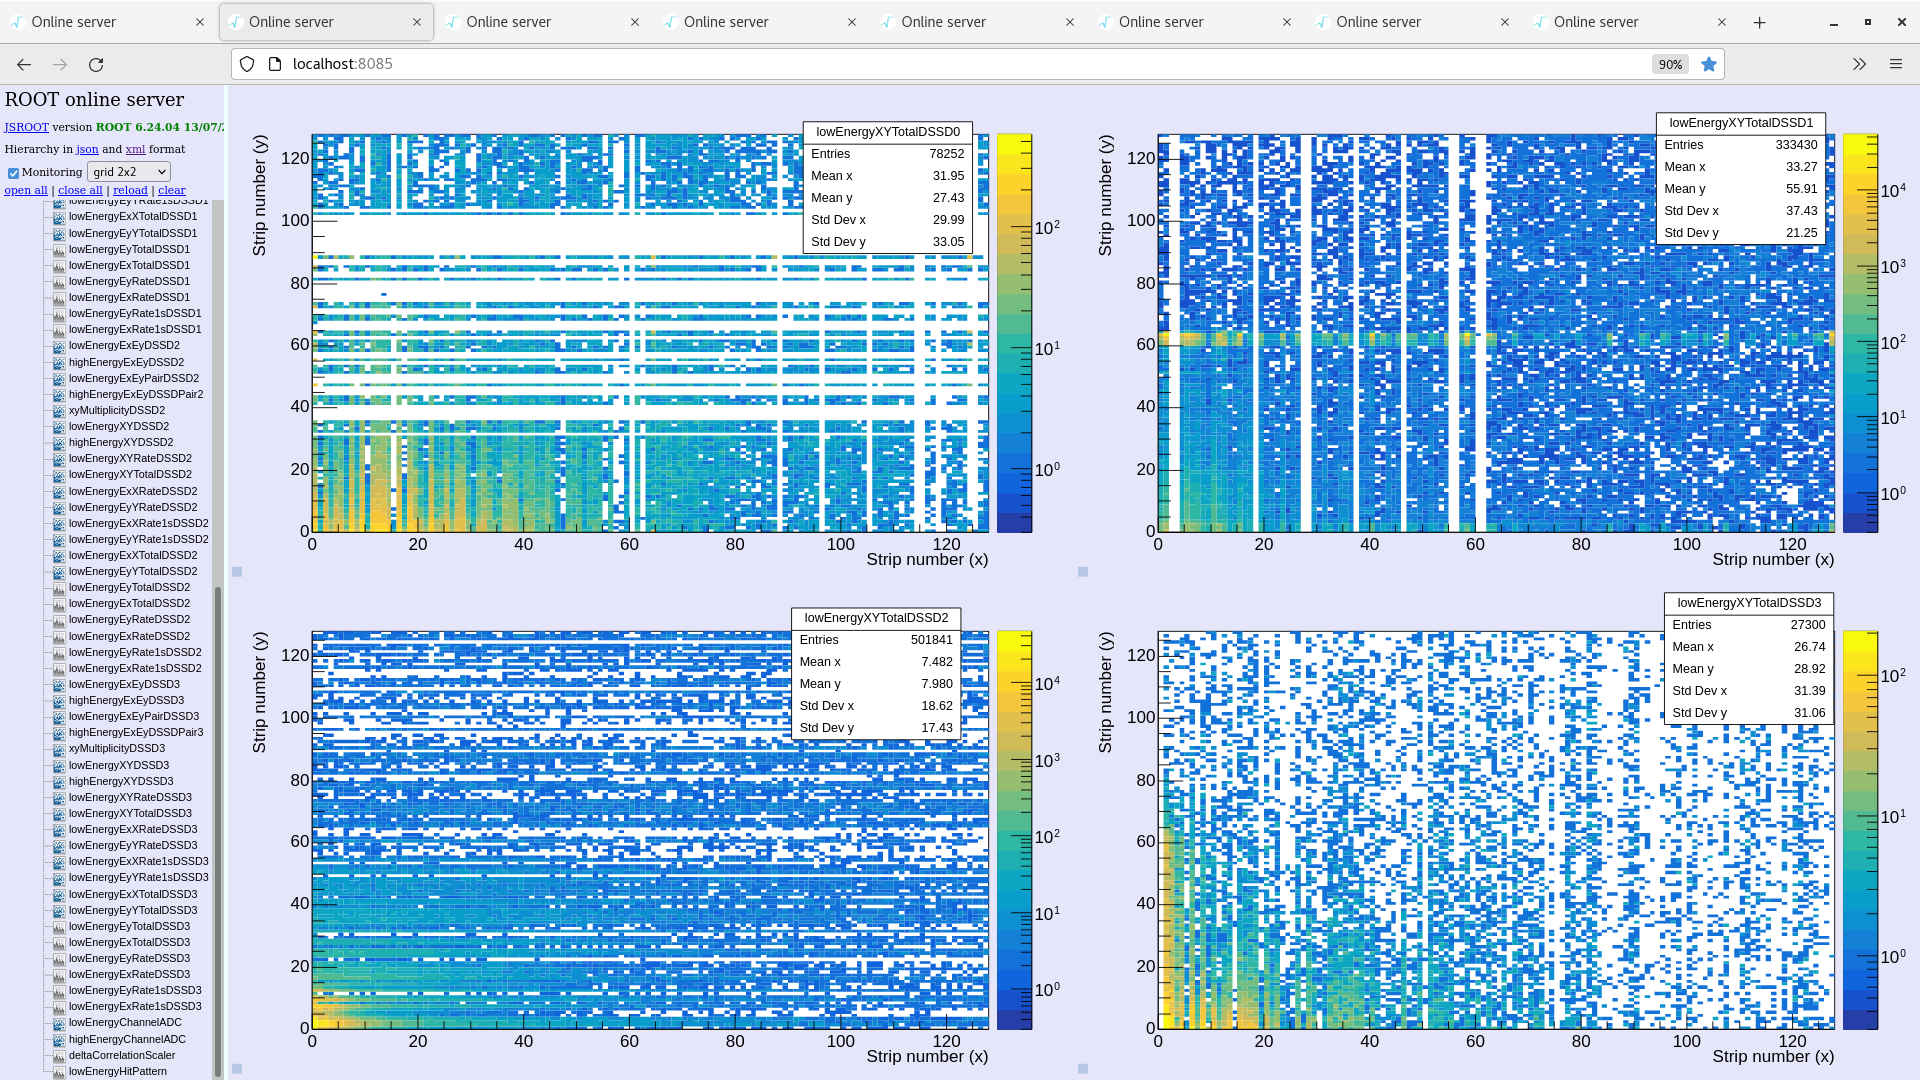
Task: Click the icon beside lowEnergyChannelADC
Action: 59,1023
